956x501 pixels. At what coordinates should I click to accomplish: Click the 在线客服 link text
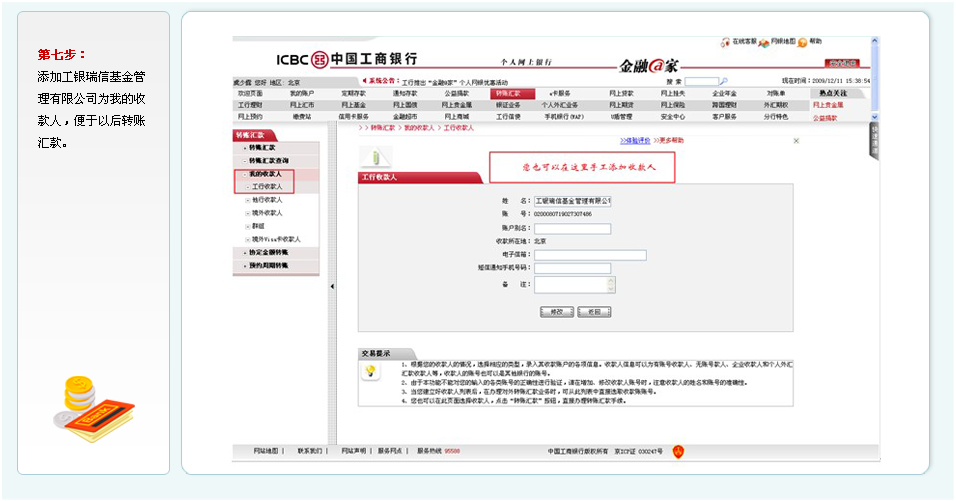pyautogui.click(x=744, y=41)
